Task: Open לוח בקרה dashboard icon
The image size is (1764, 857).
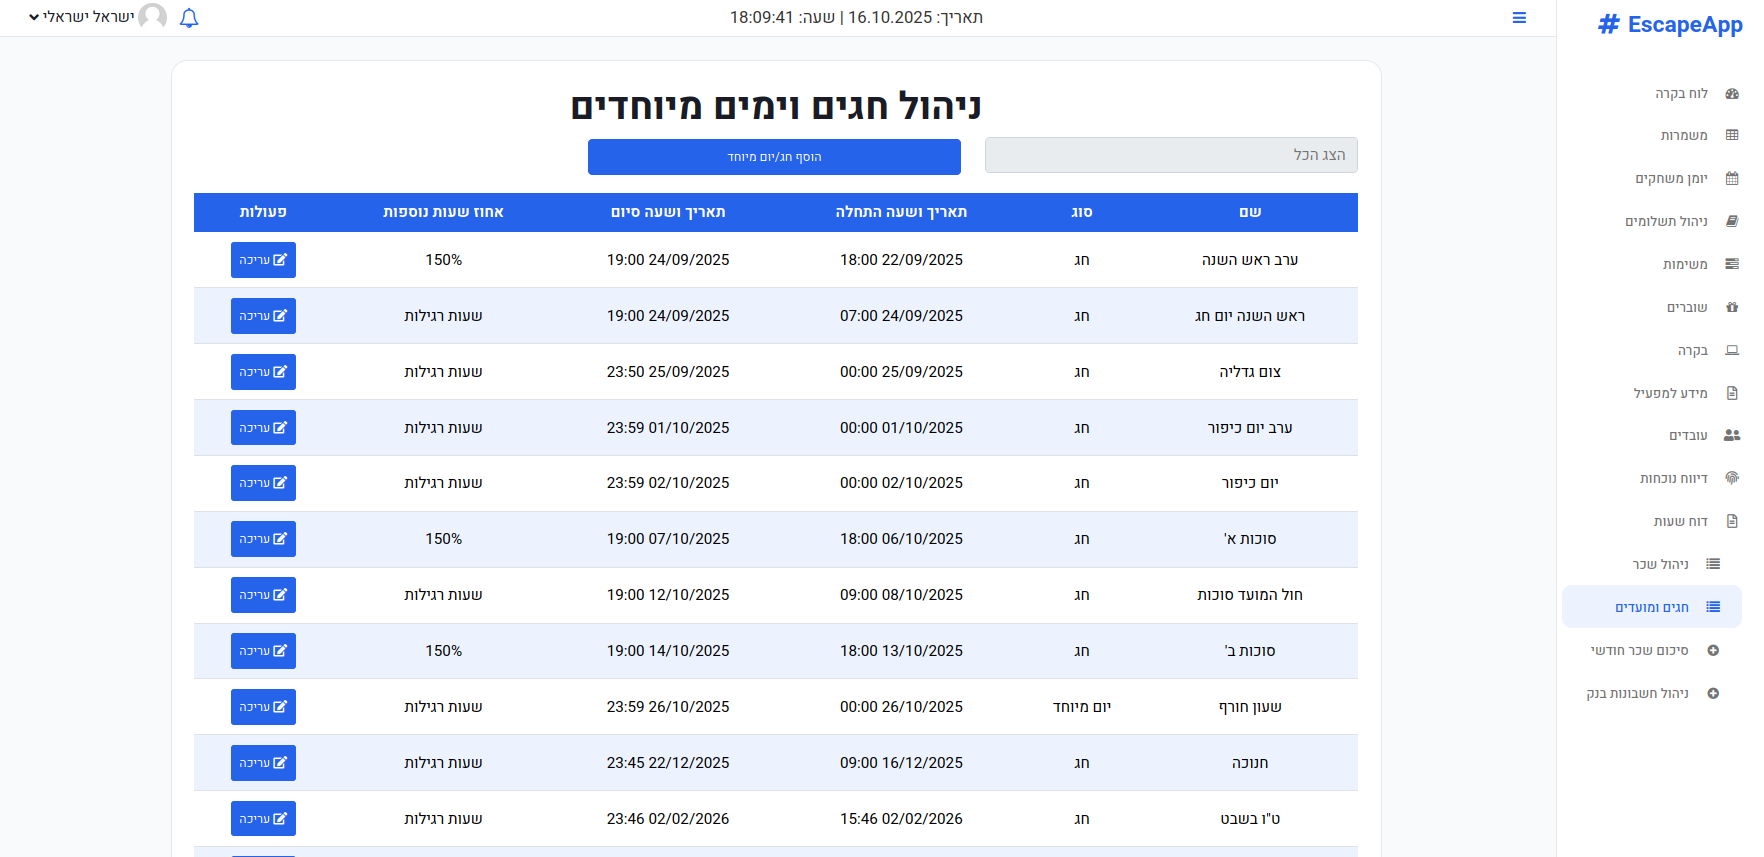Action: click(1732, 93)
